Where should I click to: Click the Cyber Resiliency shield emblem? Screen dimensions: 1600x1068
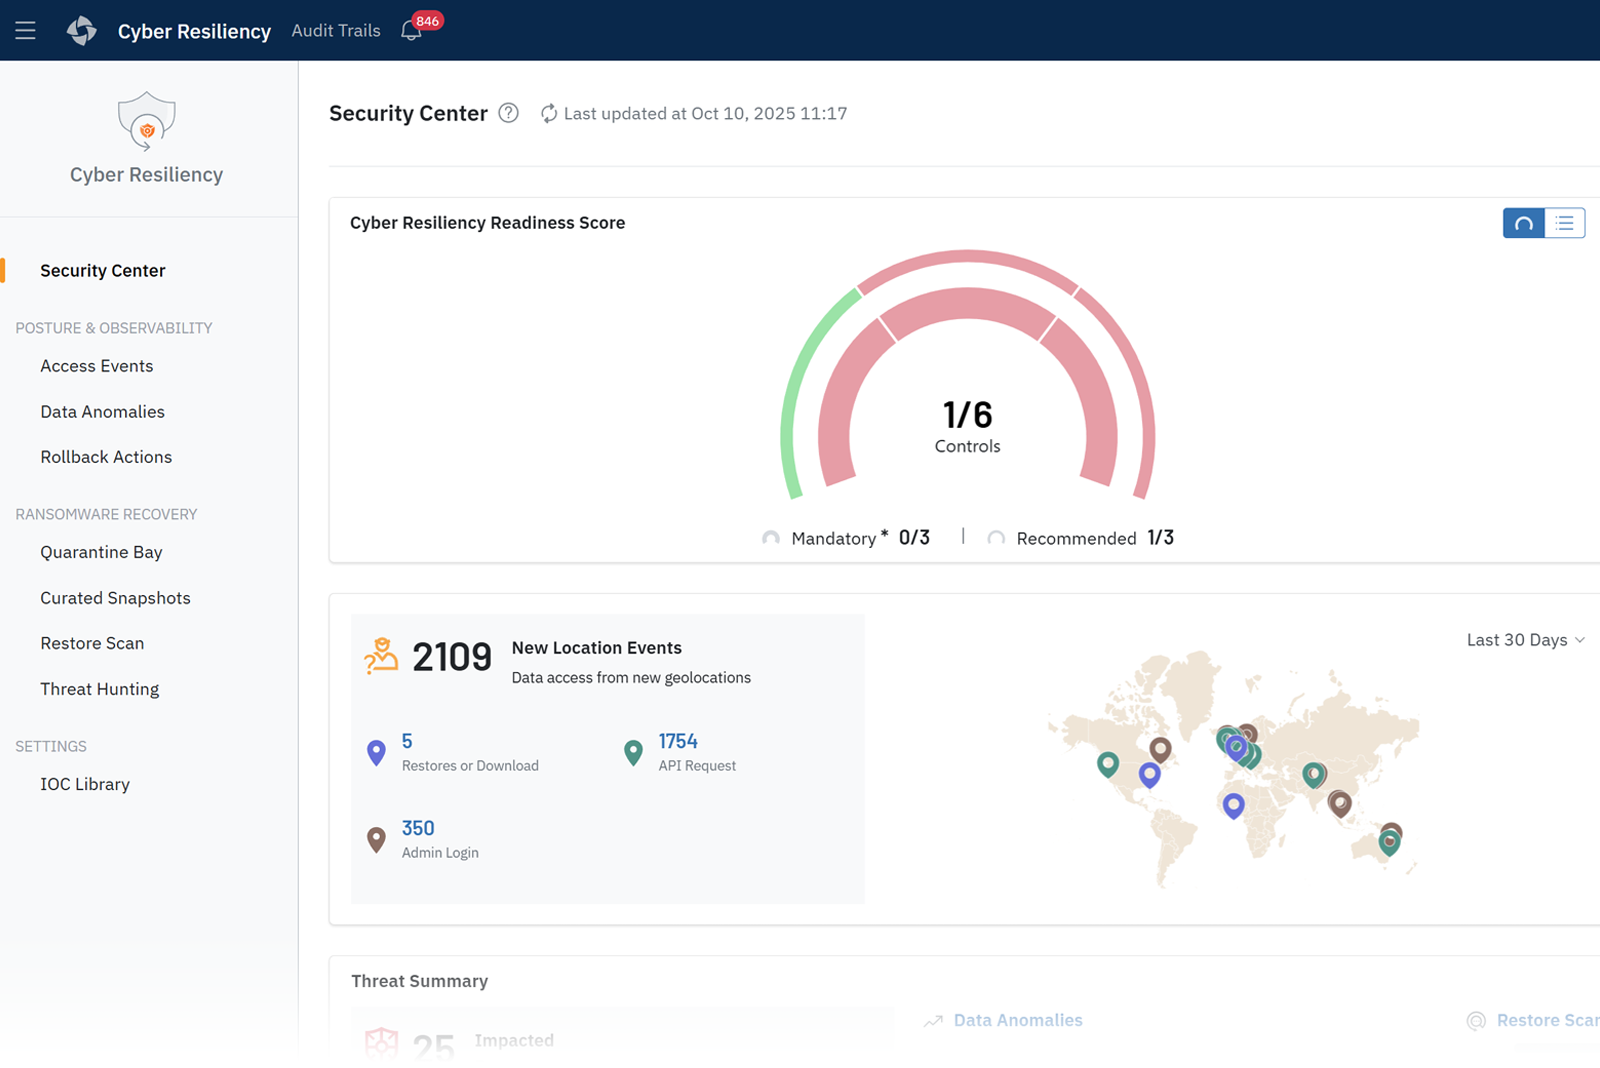[146, 123]
